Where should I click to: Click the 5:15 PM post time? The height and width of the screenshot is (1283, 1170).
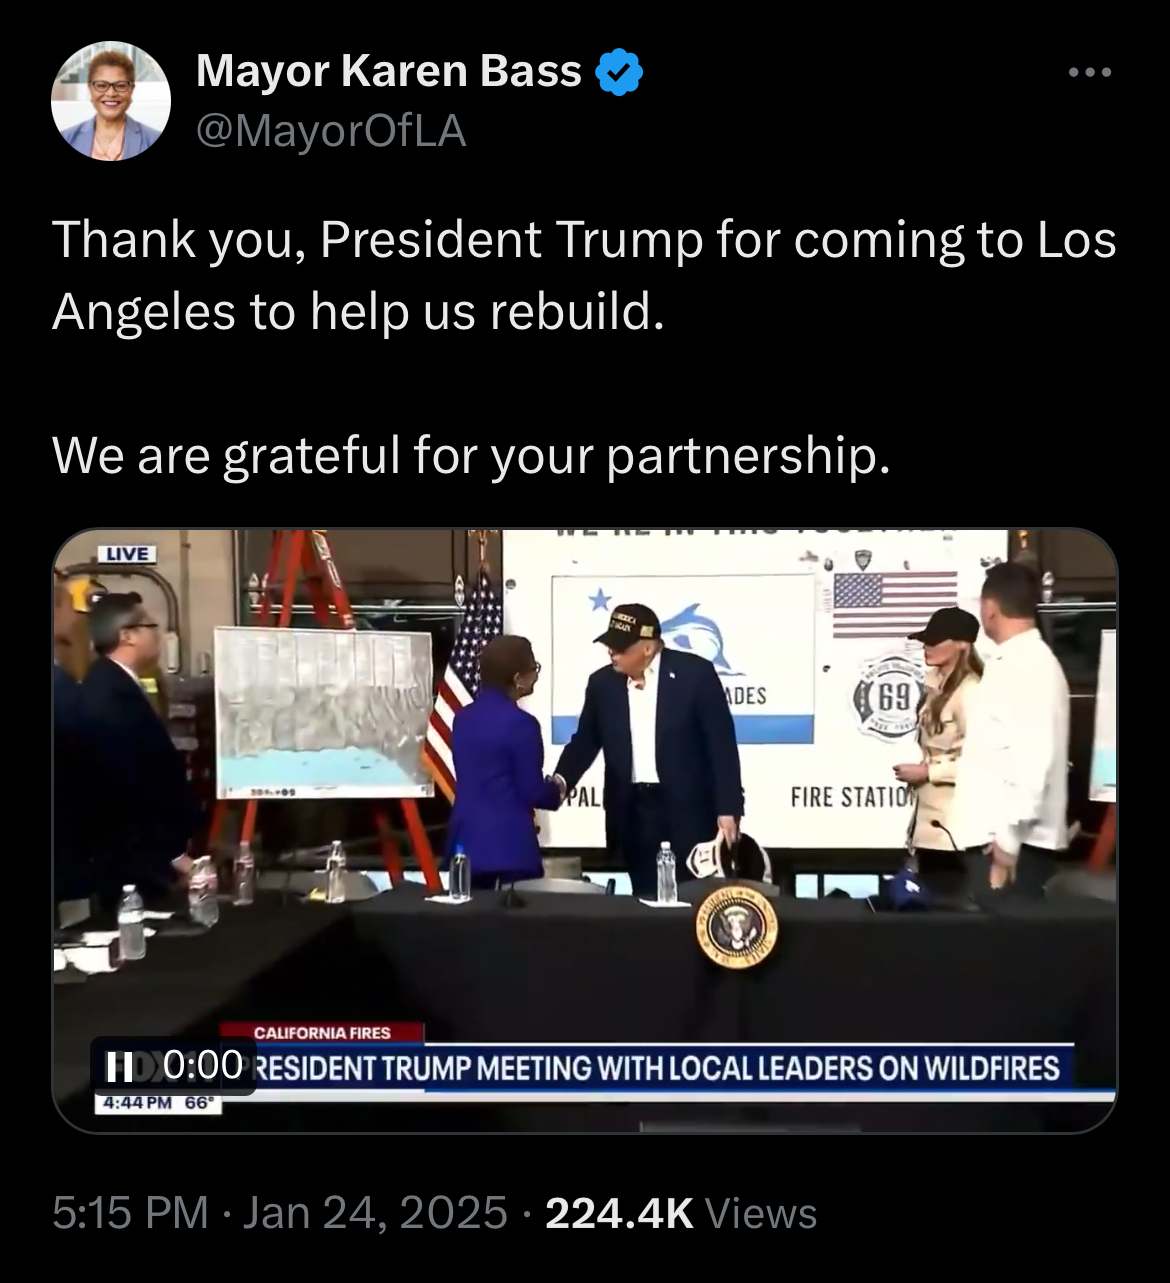click(x=130, y=1213)
